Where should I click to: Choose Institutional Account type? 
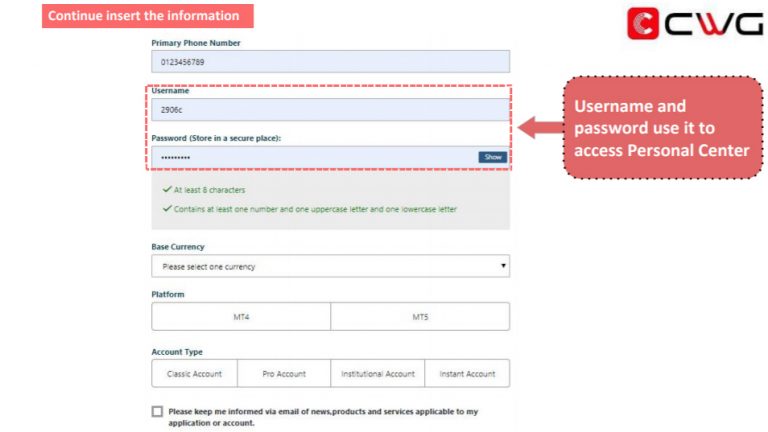tap(377, 374)
